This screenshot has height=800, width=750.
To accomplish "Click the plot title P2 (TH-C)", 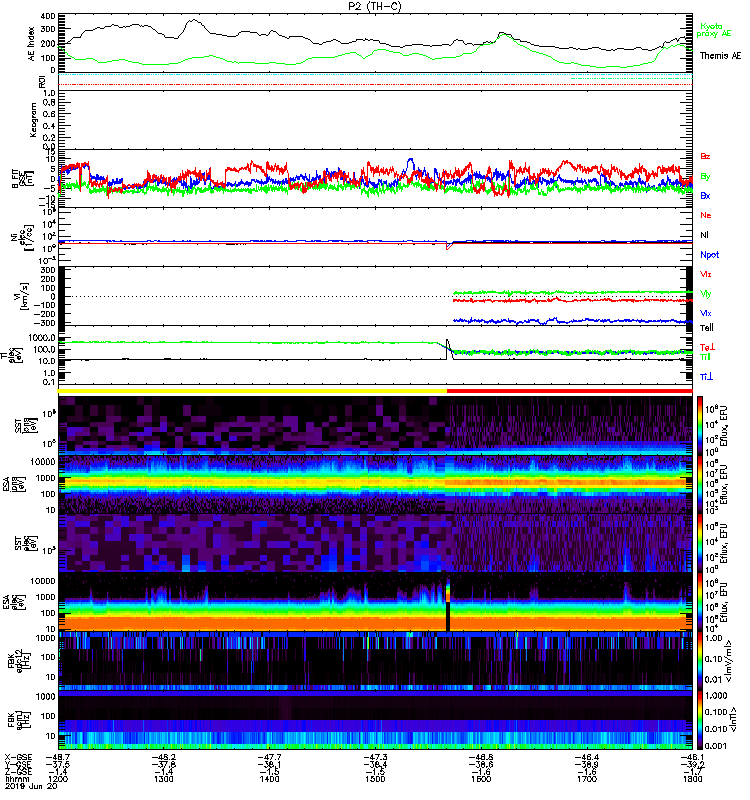I will click(x=374, y=6).
